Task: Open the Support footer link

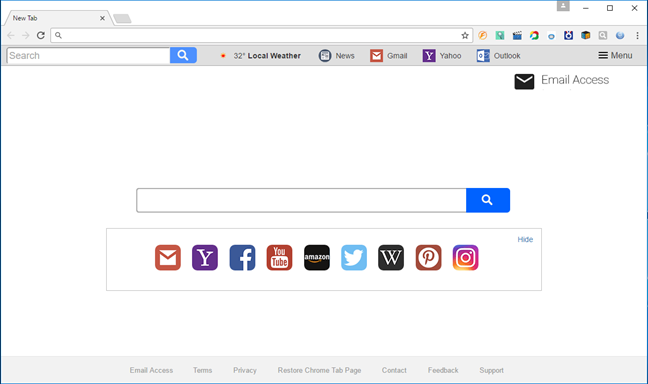Action: (491, 370)
